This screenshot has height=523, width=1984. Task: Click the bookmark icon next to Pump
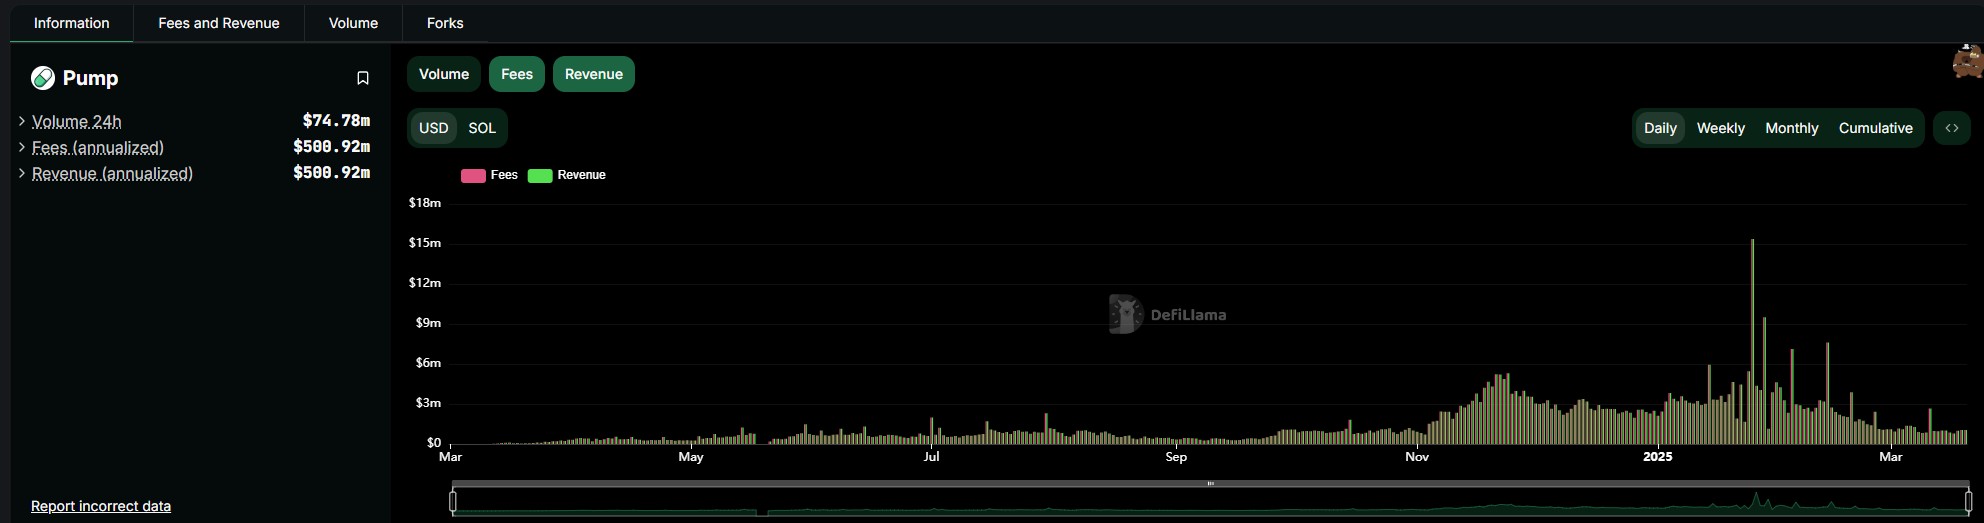pos(363,78)
